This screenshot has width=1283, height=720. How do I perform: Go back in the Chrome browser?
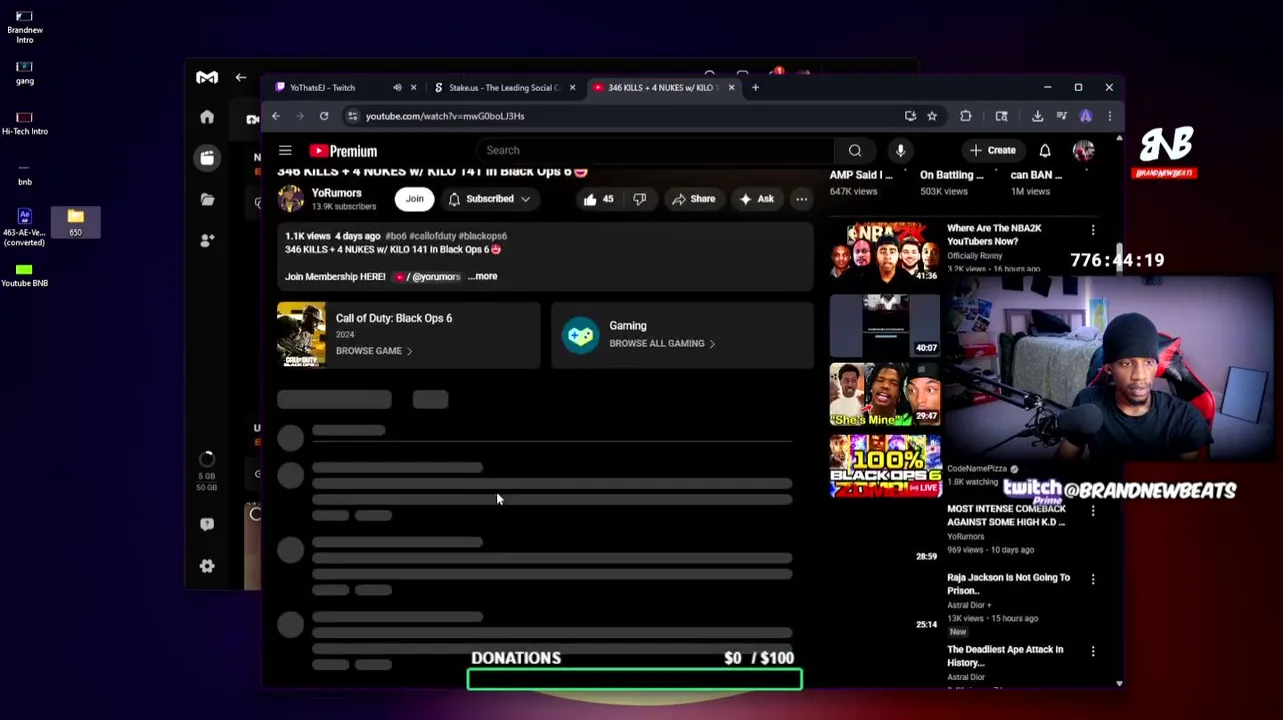pyautogui.click(x=276, y=116)
